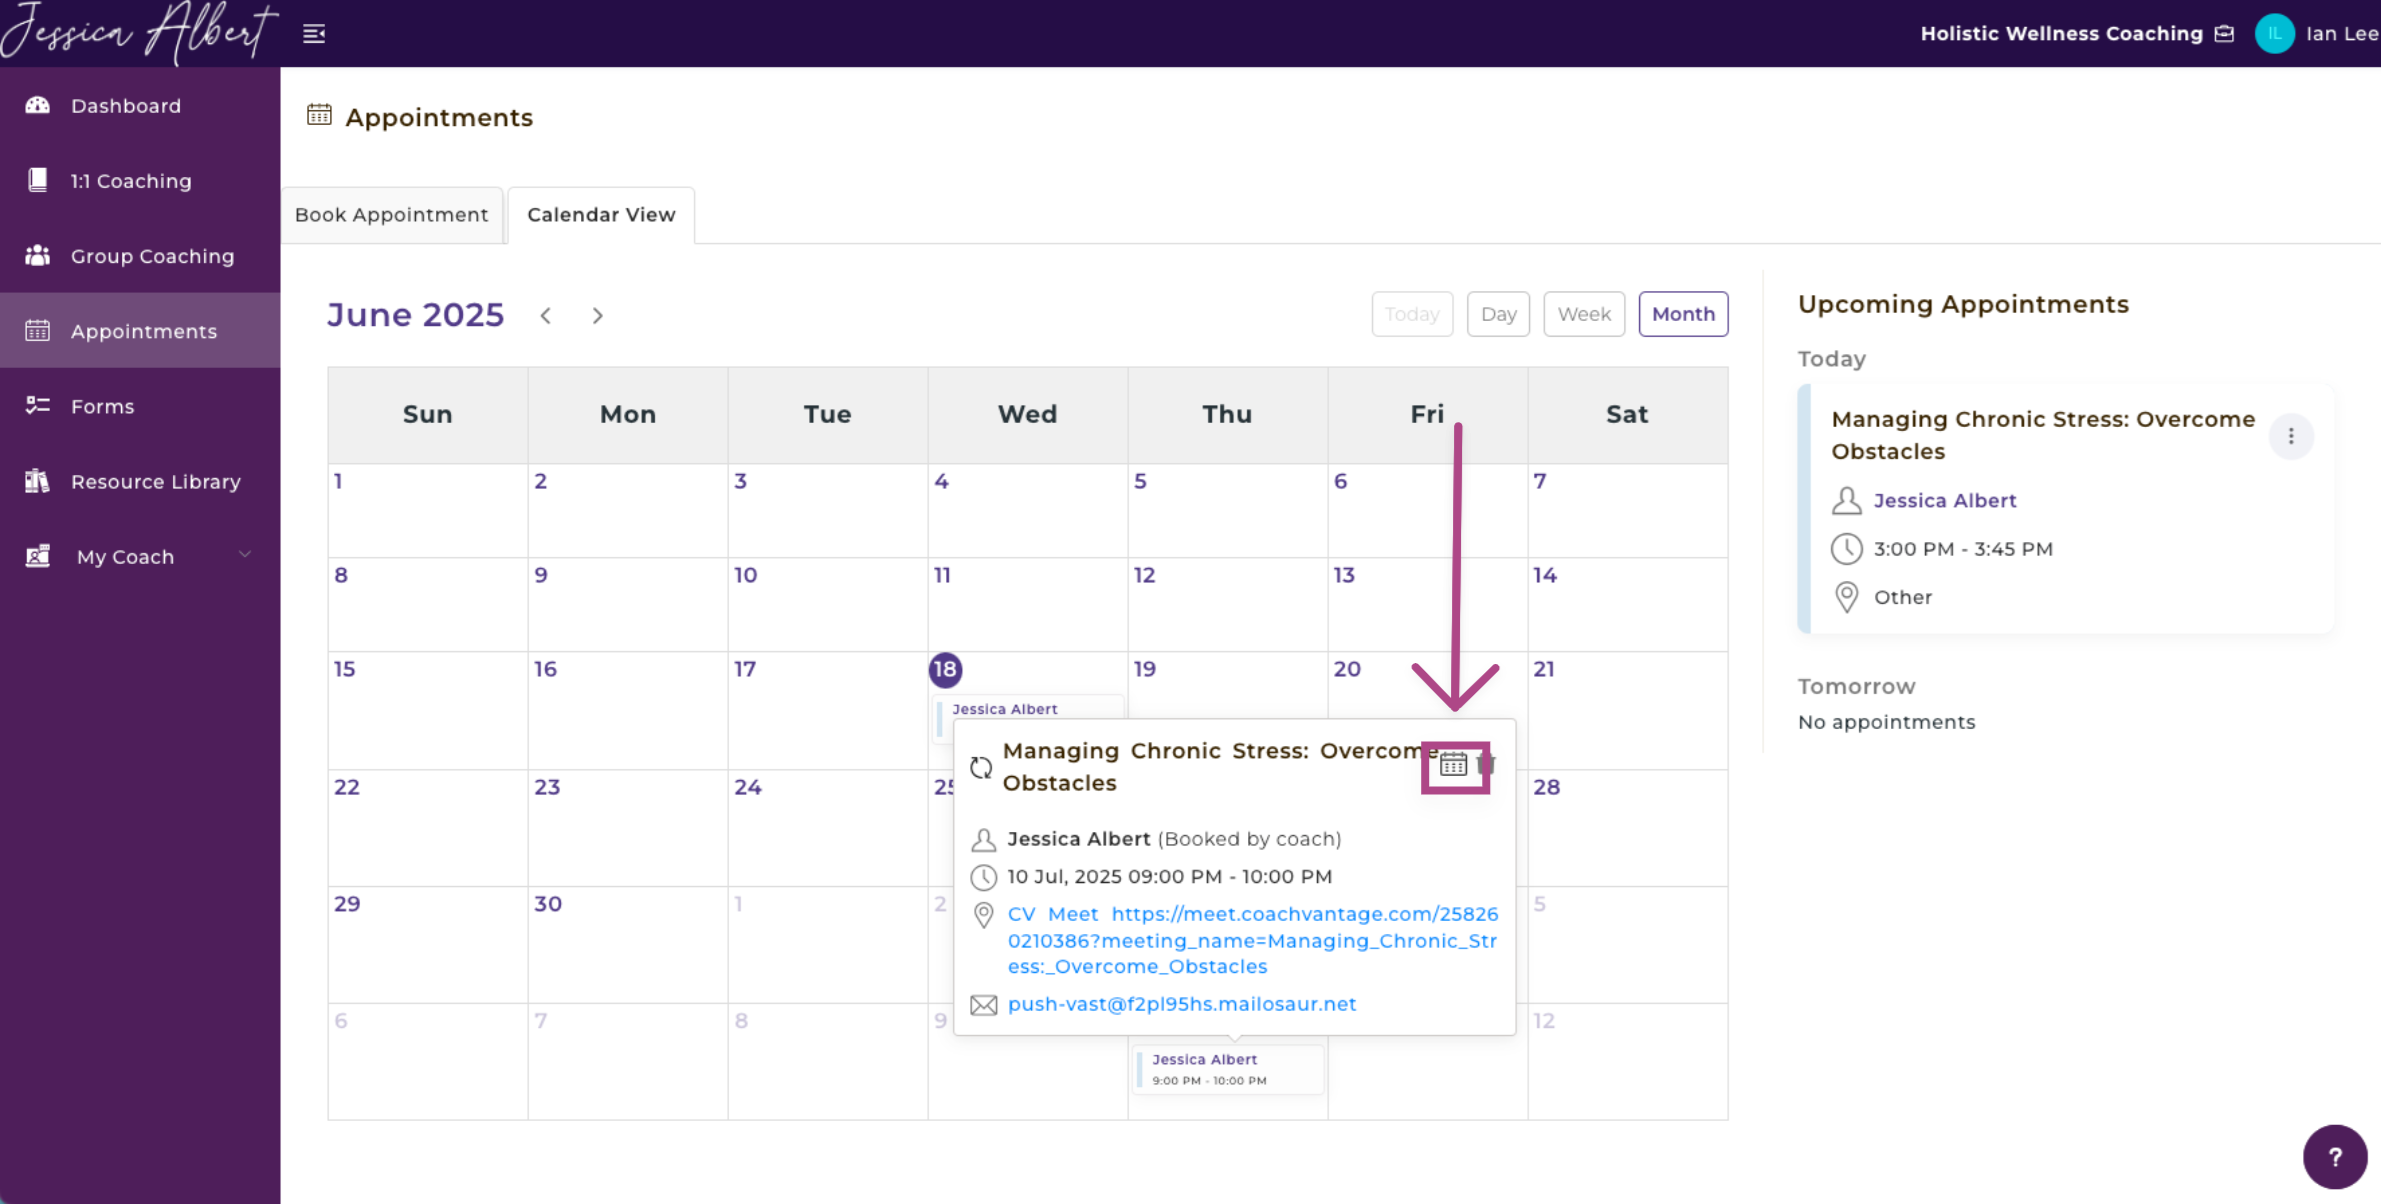
Task: Select Appointments in the sidebar
Action: 140,330
